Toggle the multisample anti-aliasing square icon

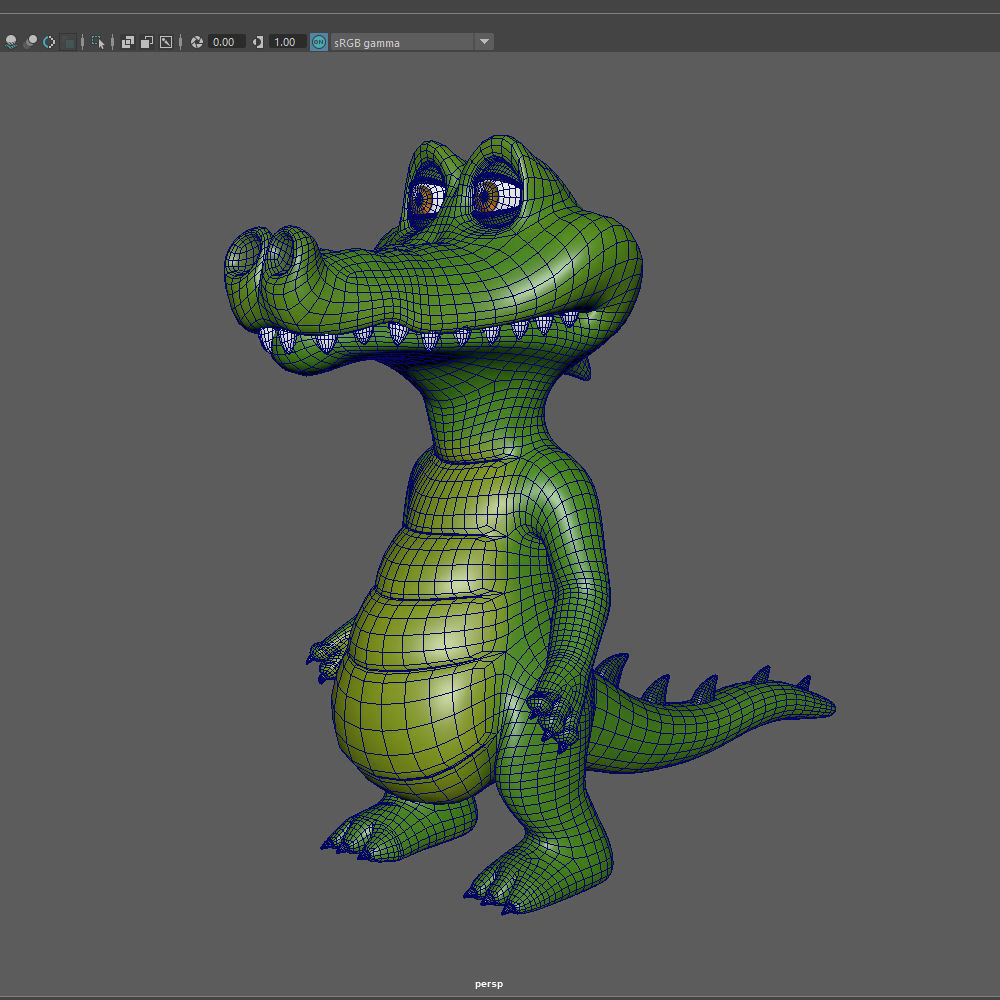pos(69,42)
